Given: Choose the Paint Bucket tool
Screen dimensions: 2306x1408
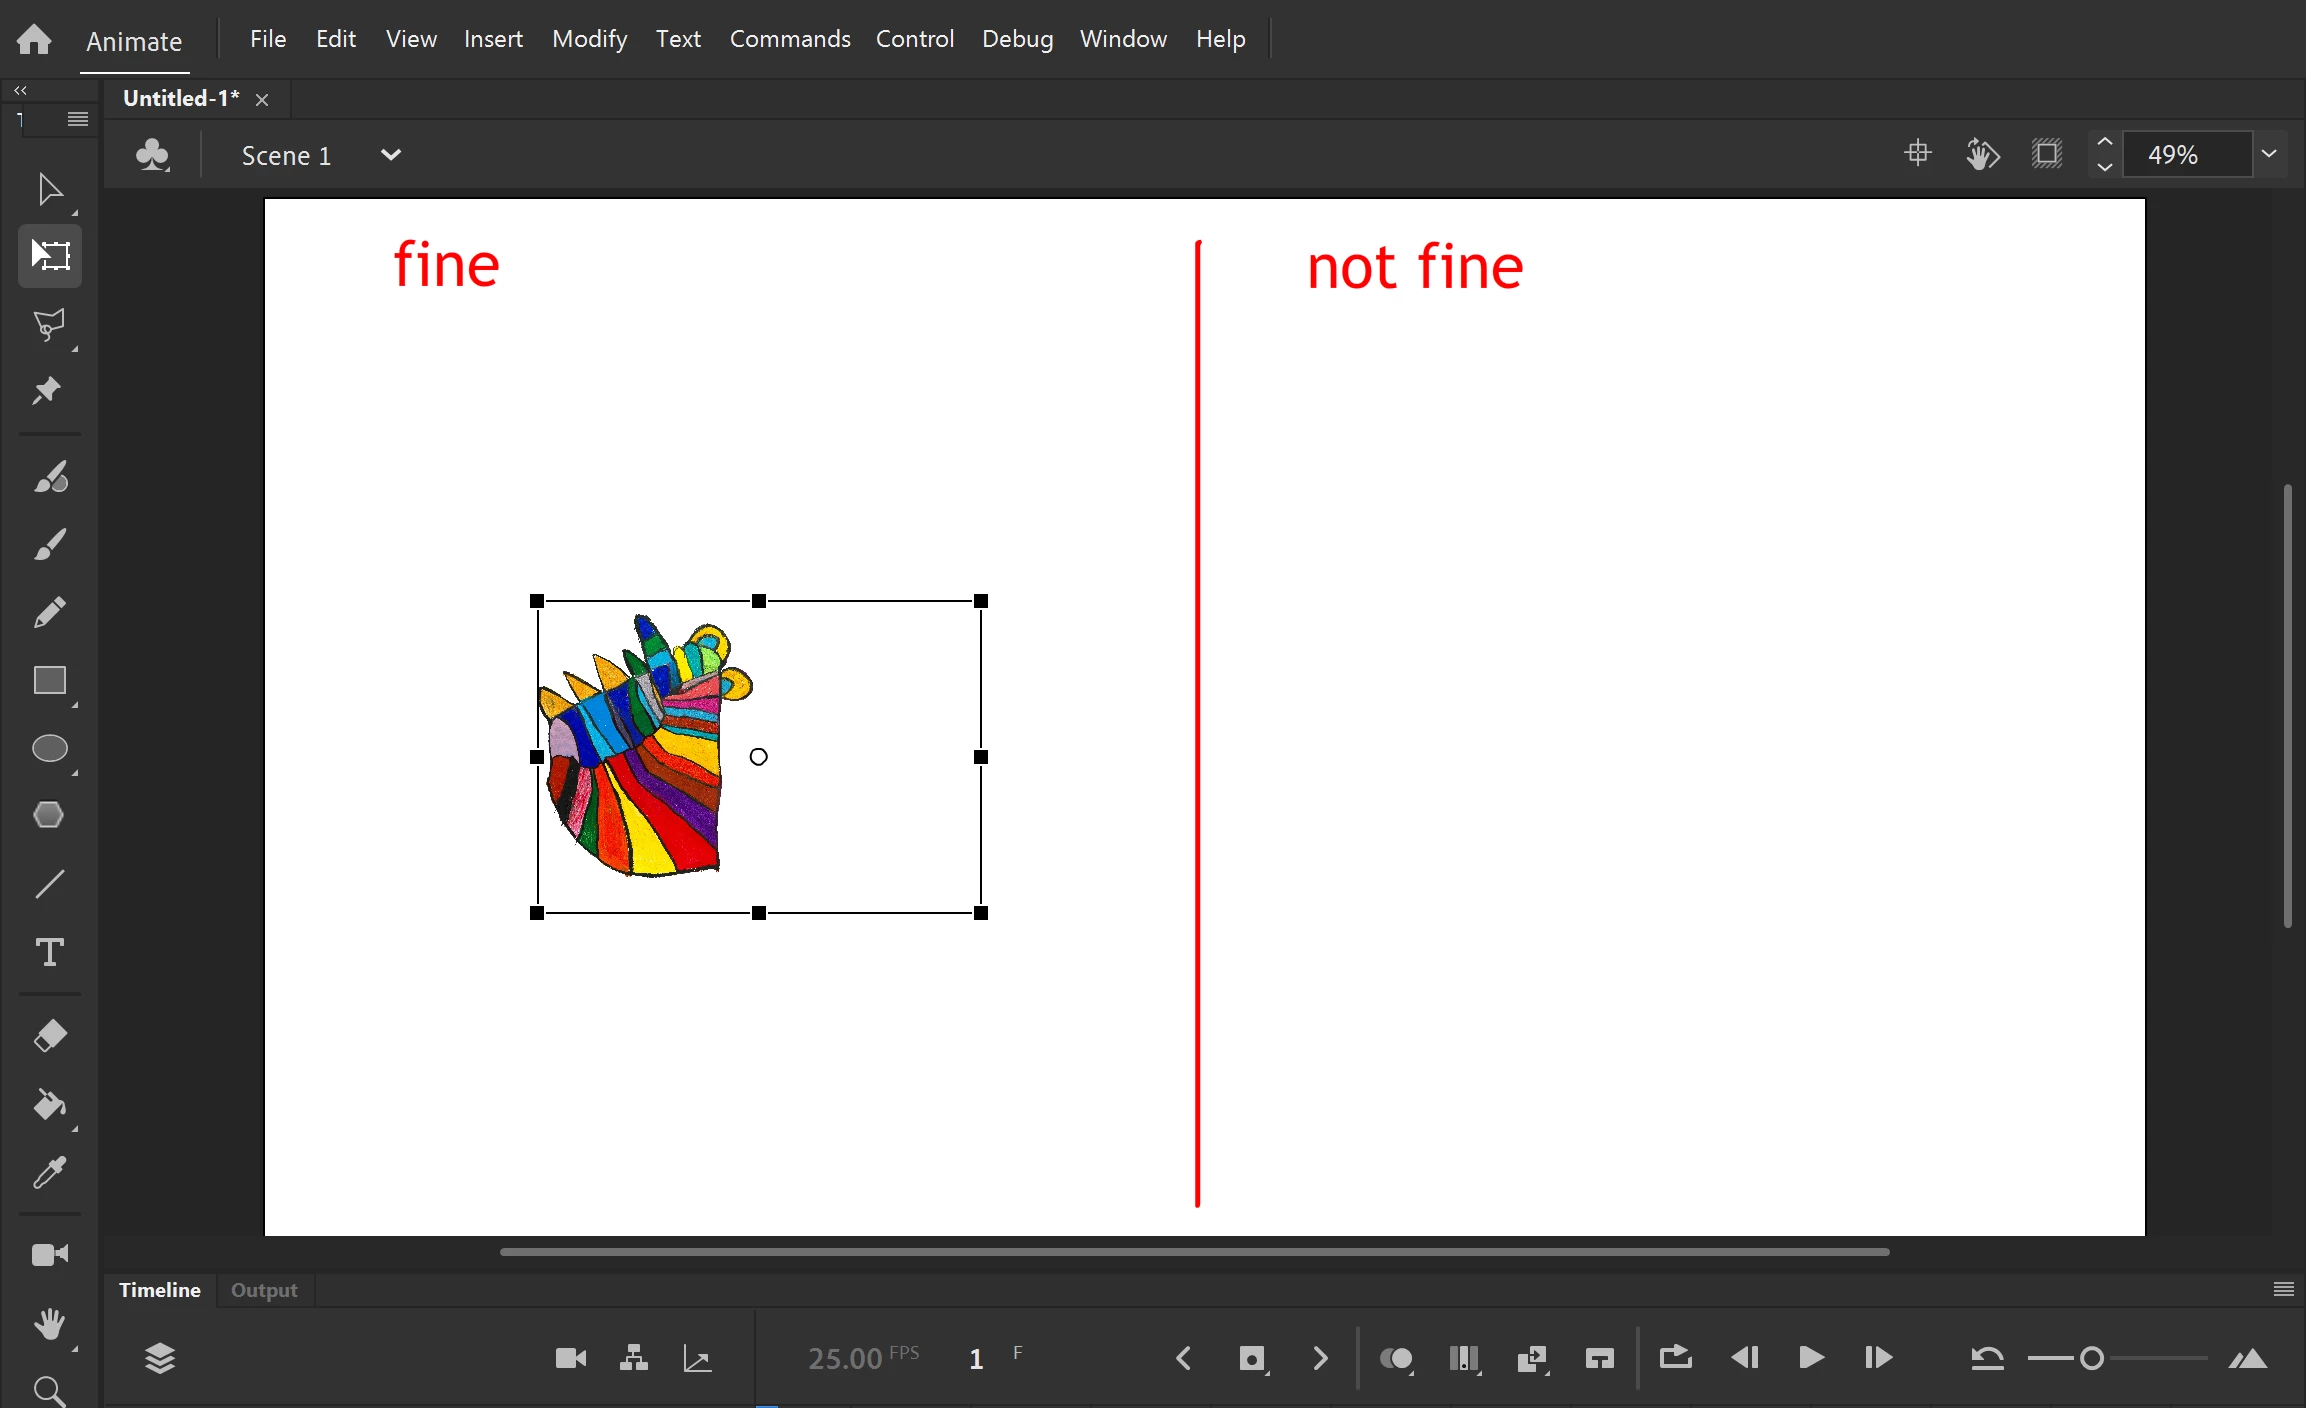Looking at the screenshot, I should [x=50, y=1105].
